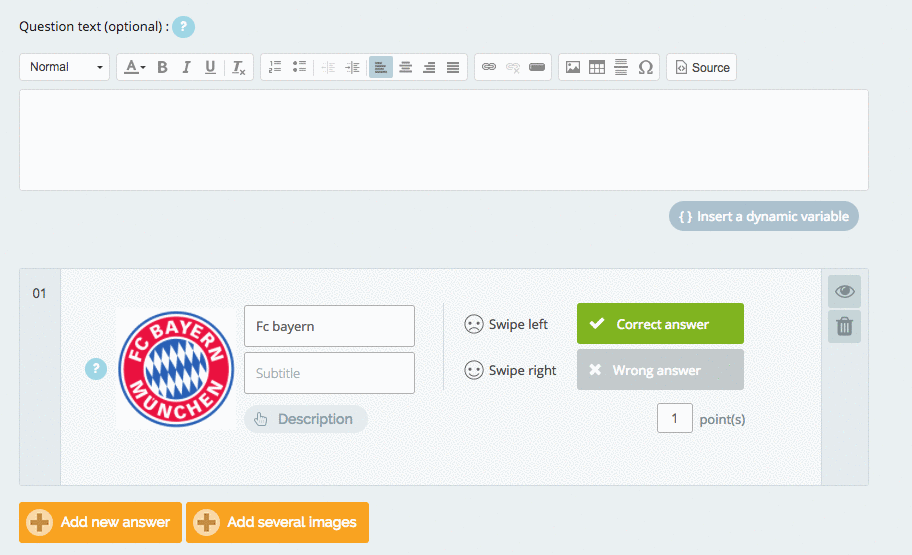Click the 01 answer number
Screen dimensions: 912x555
tap(39, 293)
